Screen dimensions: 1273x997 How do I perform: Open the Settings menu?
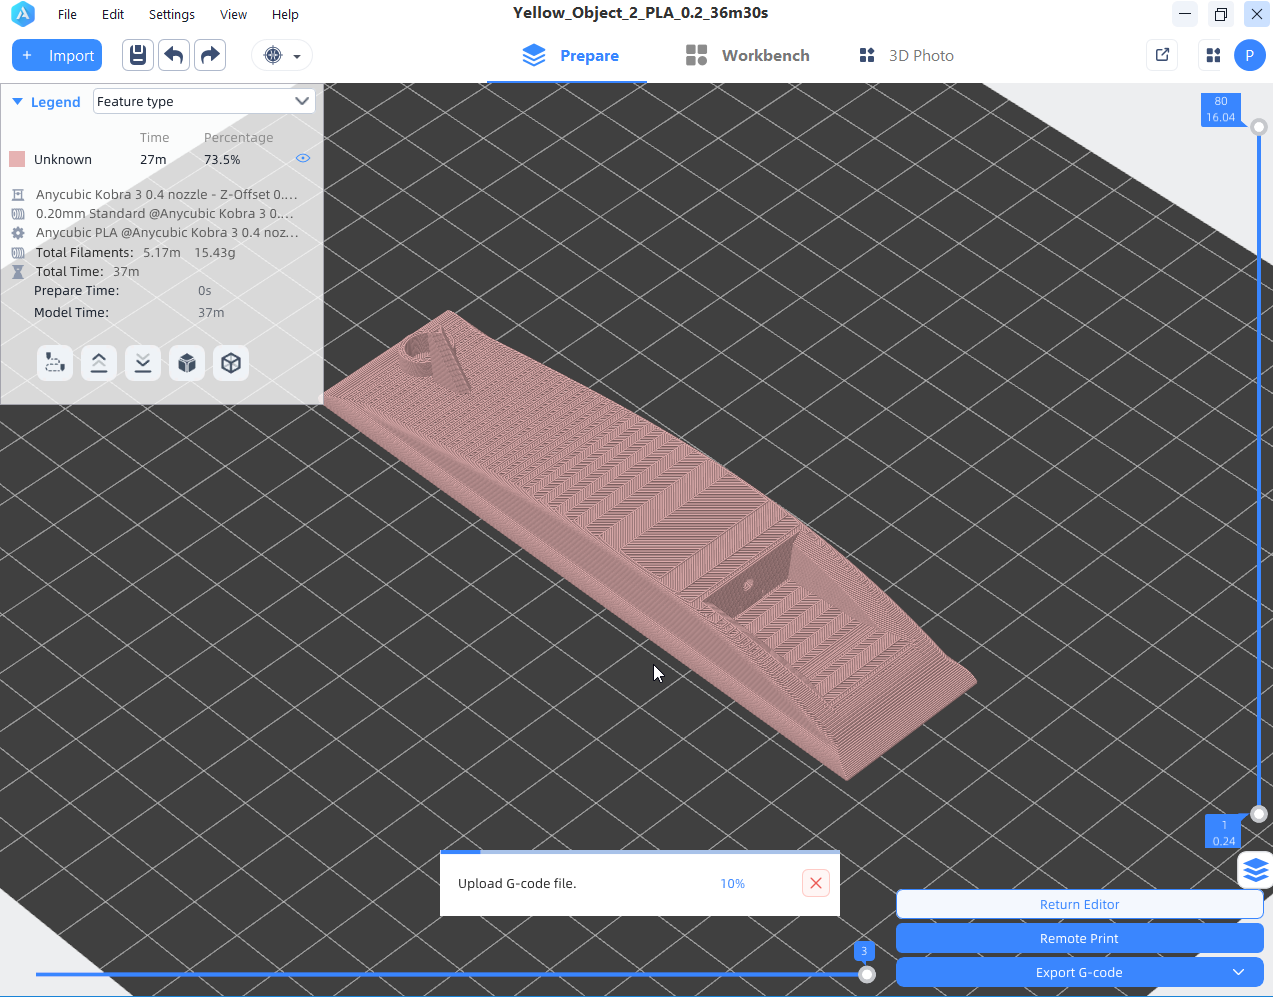tap(171, 14)
